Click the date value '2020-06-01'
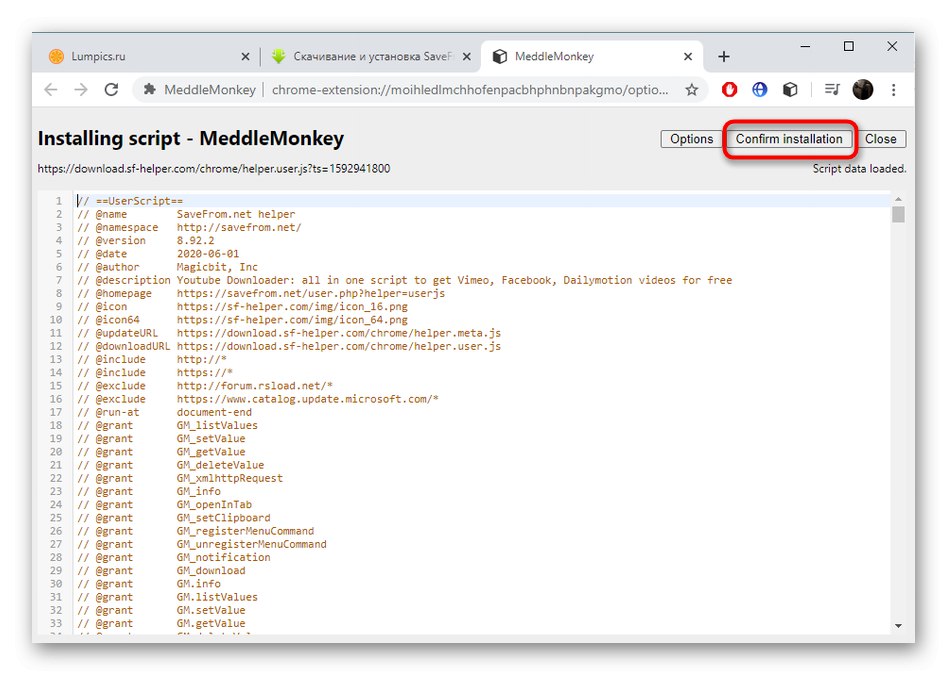The height and width of the screenshot is (675, 947). click(208, 254)
